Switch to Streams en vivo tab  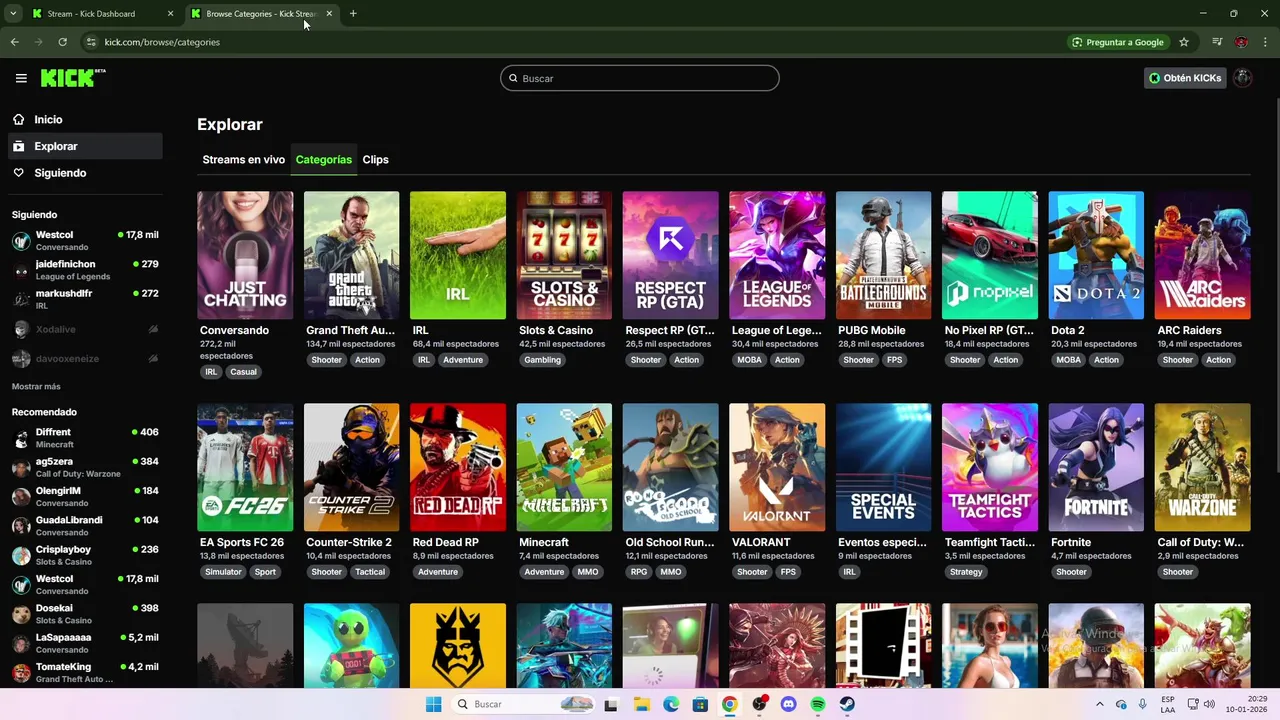(x=243, y=159)
